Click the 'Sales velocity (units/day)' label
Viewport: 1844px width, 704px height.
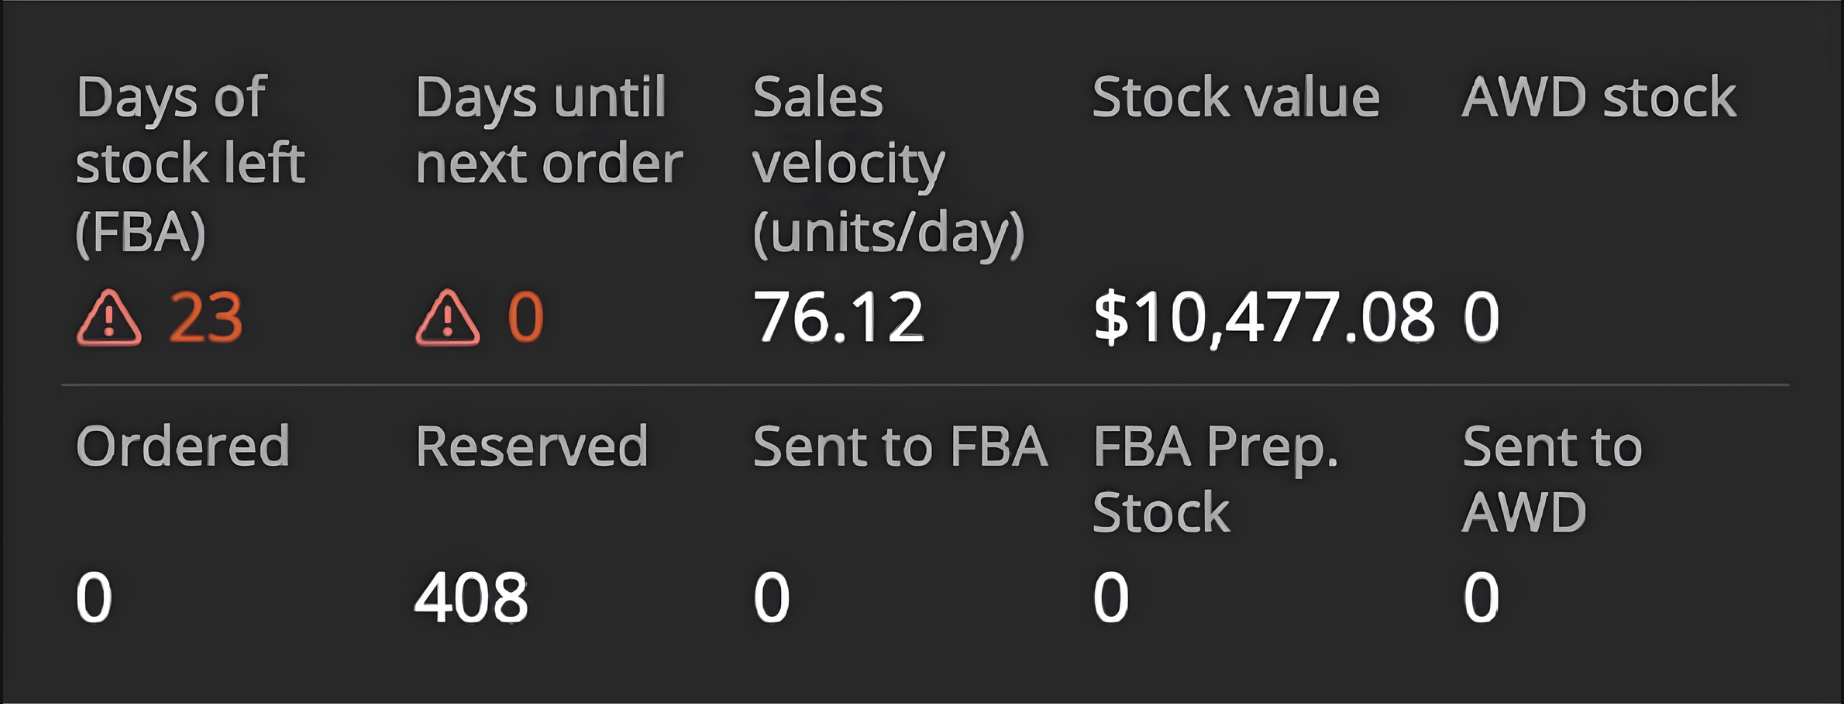click(x=887, y=164)
